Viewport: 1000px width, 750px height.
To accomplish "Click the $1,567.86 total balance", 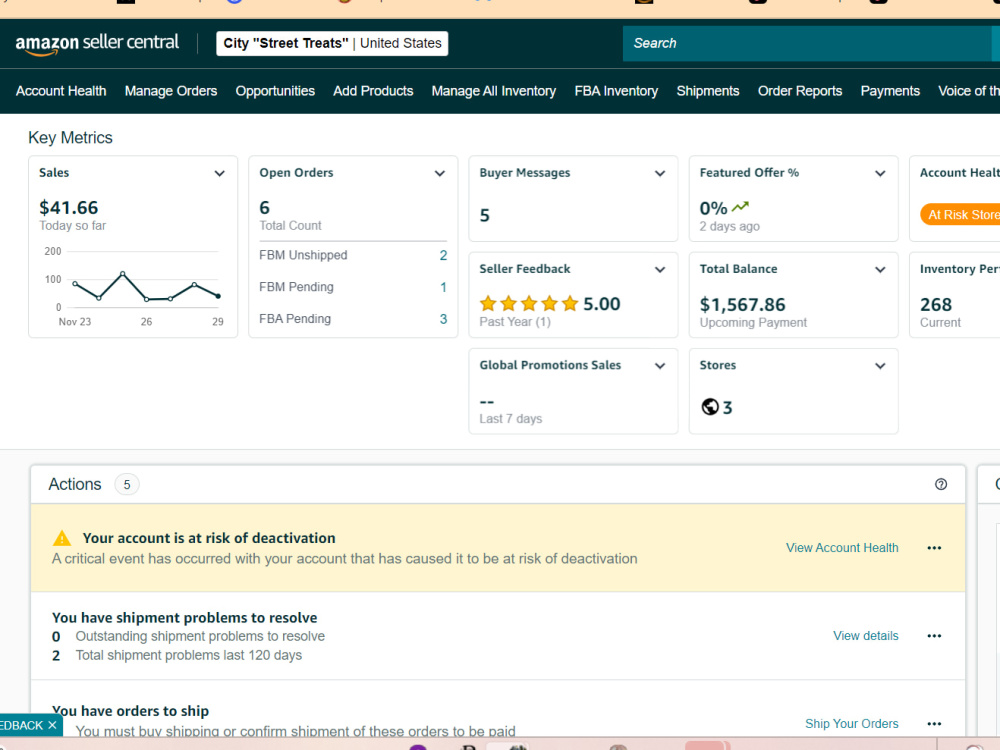I will pos(742,304).
